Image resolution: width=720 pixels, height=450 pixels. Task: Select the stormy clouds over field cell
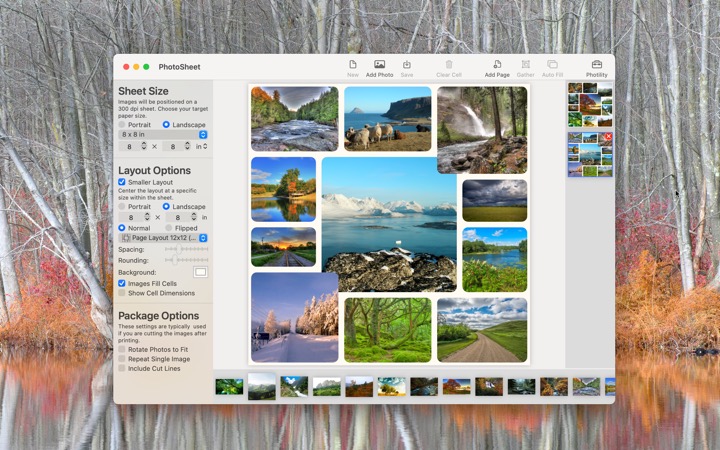coord(495,201)
